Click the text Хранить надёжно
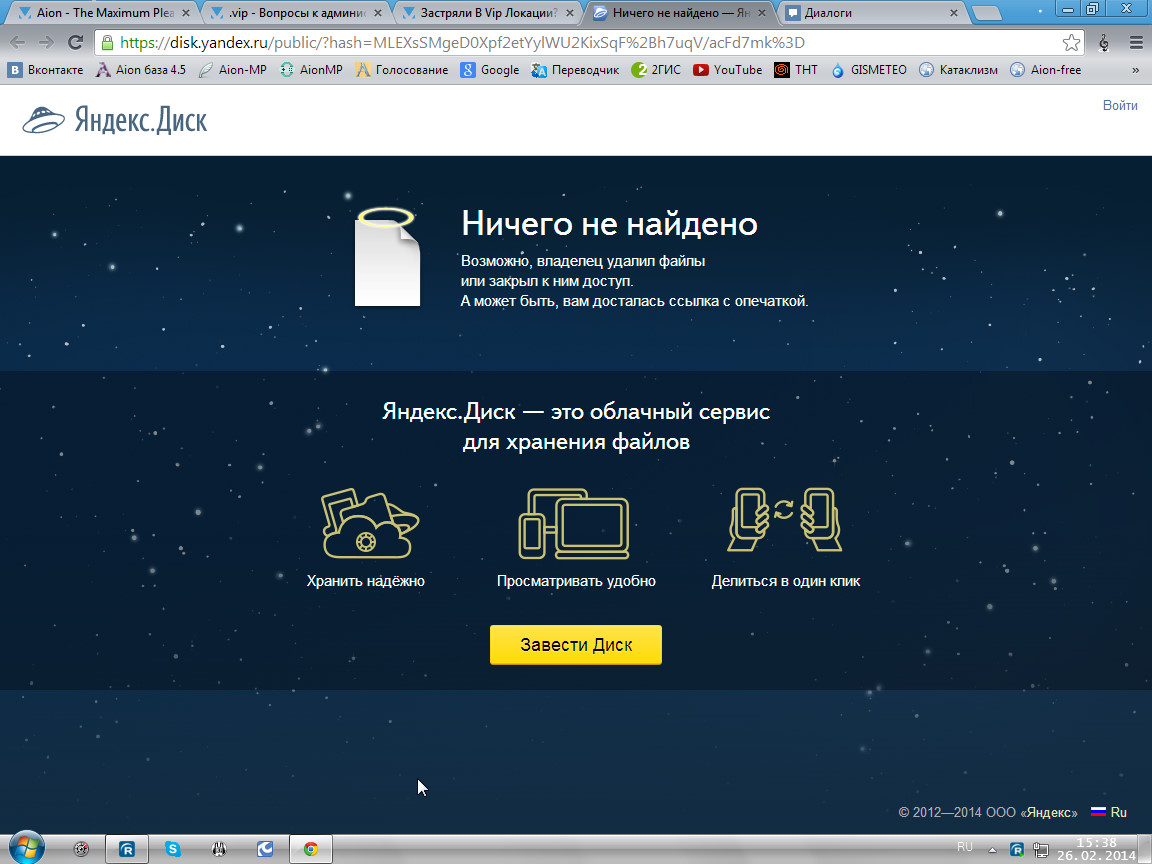This screenshot has width=1152, height=864. tap(366, 581)
